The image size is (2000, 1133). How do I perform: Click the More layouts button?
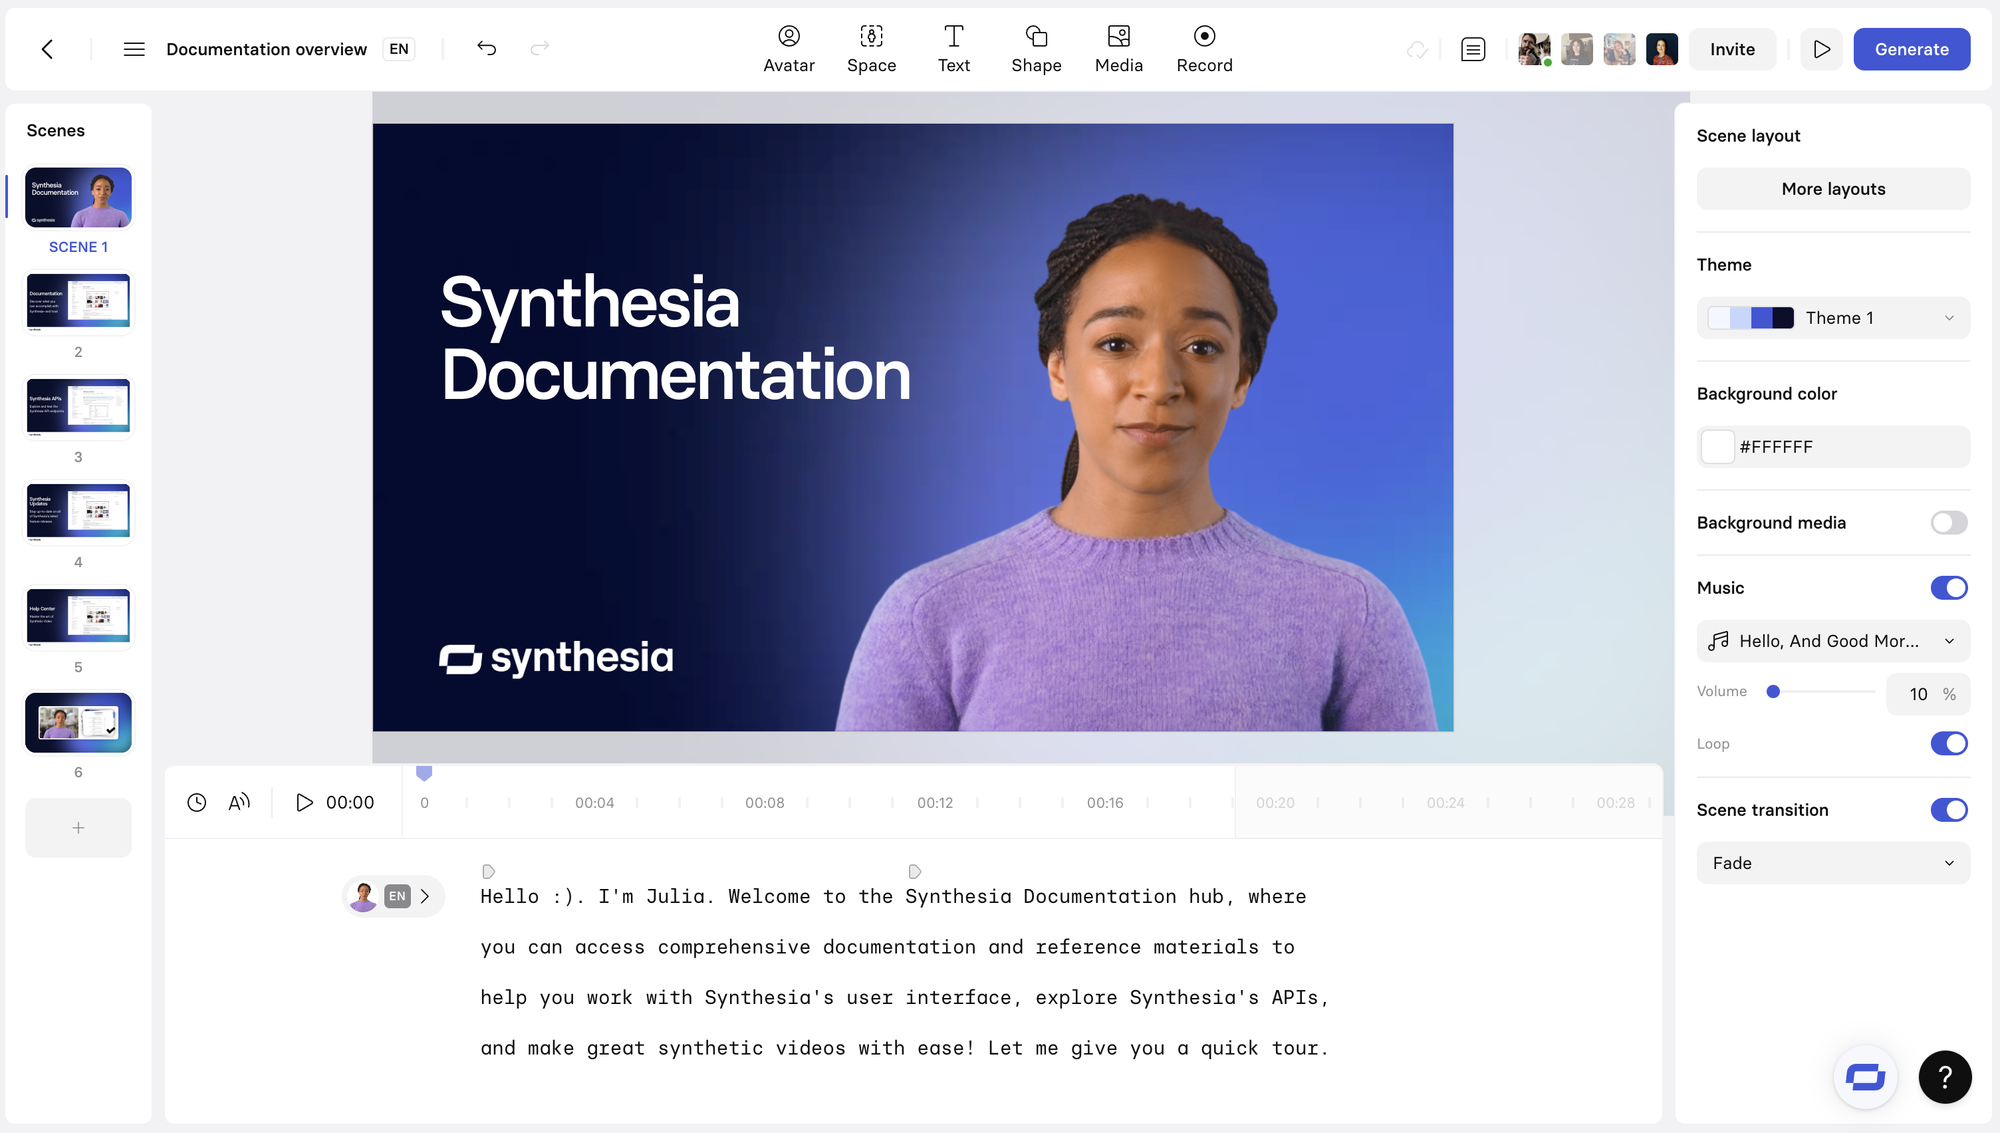1832,188
